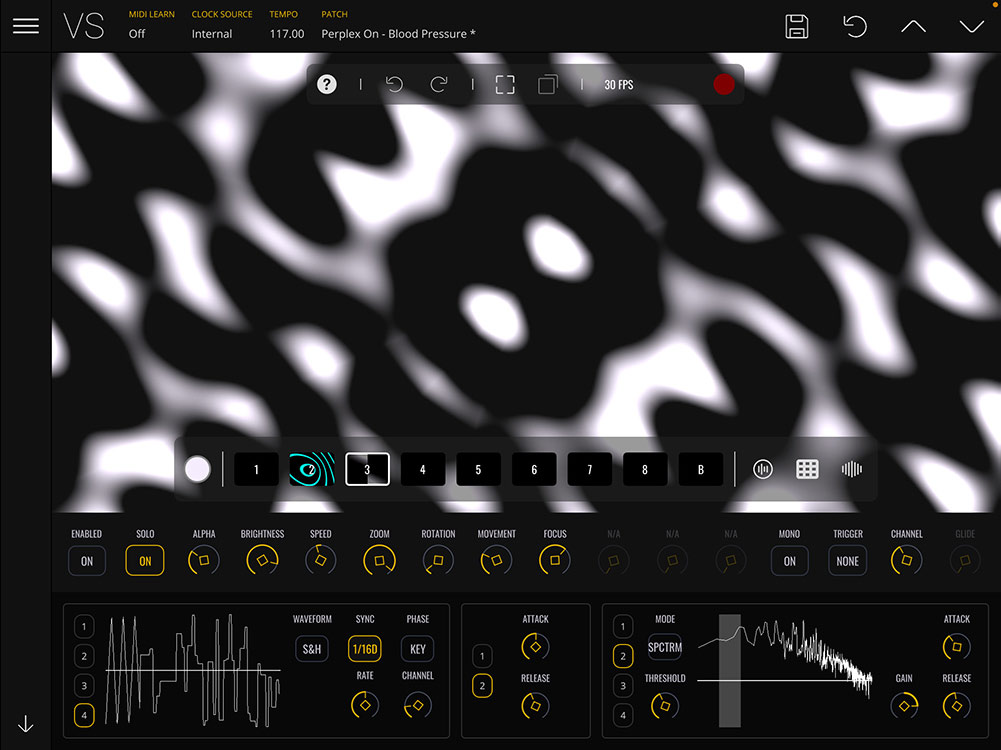Screen dimensions: 1001x750
Task: Save the current patch with disk icon
Action: pyautogui.click(x=797, y=27)
